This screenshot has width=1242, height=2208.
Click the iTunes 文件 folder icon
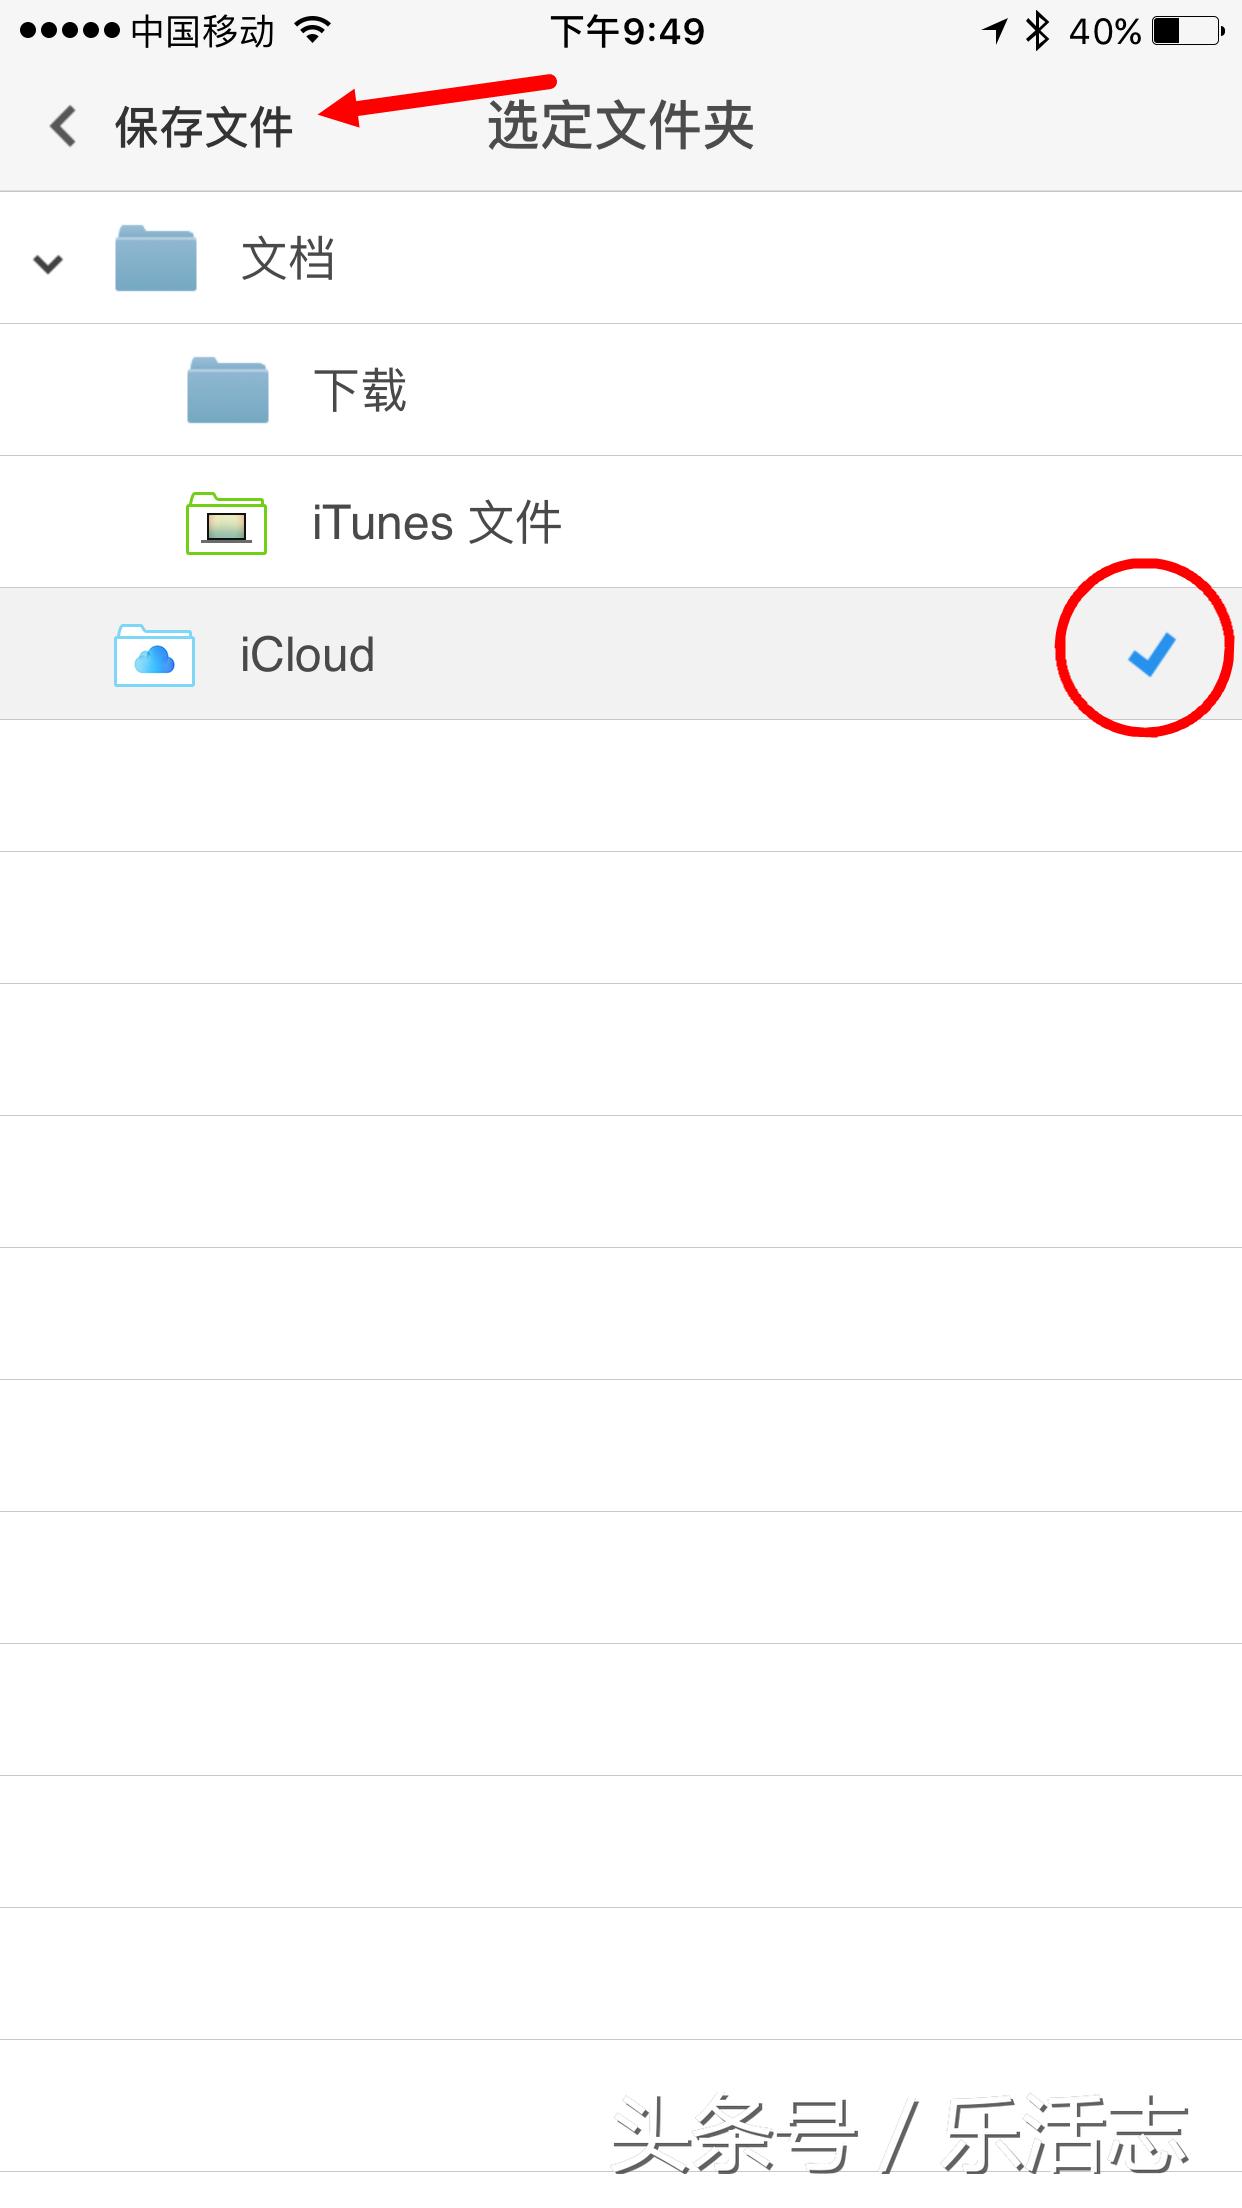coord(226,523)
